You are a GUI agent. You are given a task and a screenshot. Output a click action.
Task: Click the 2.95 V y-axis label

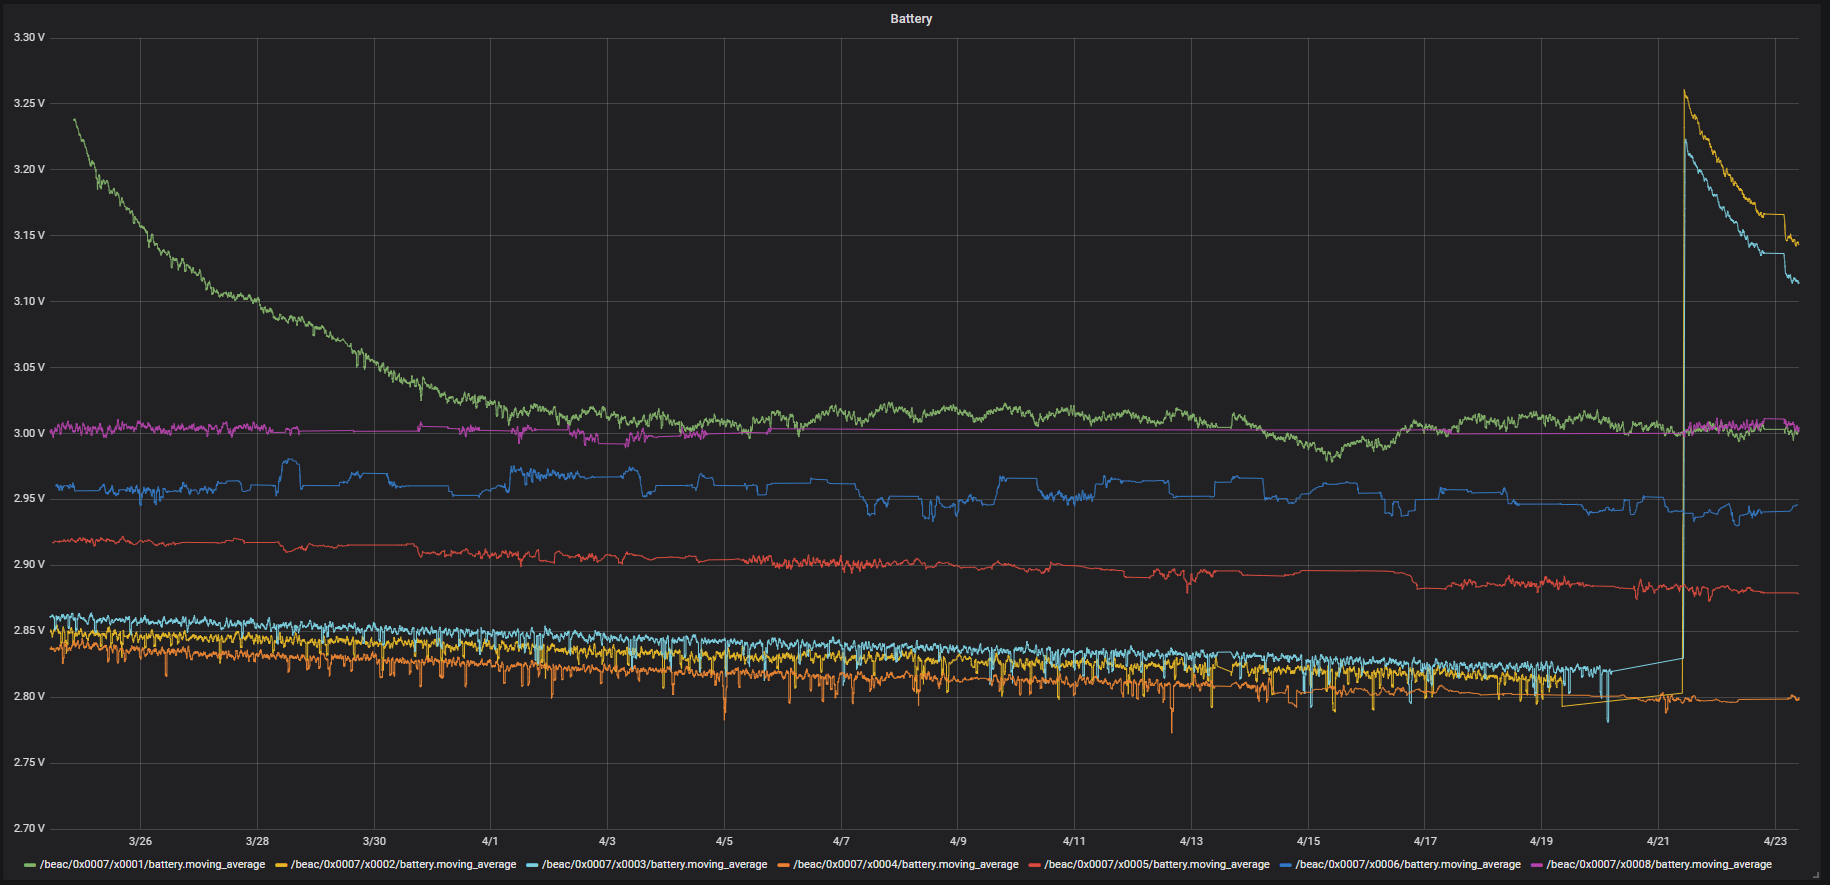[29, 498]
